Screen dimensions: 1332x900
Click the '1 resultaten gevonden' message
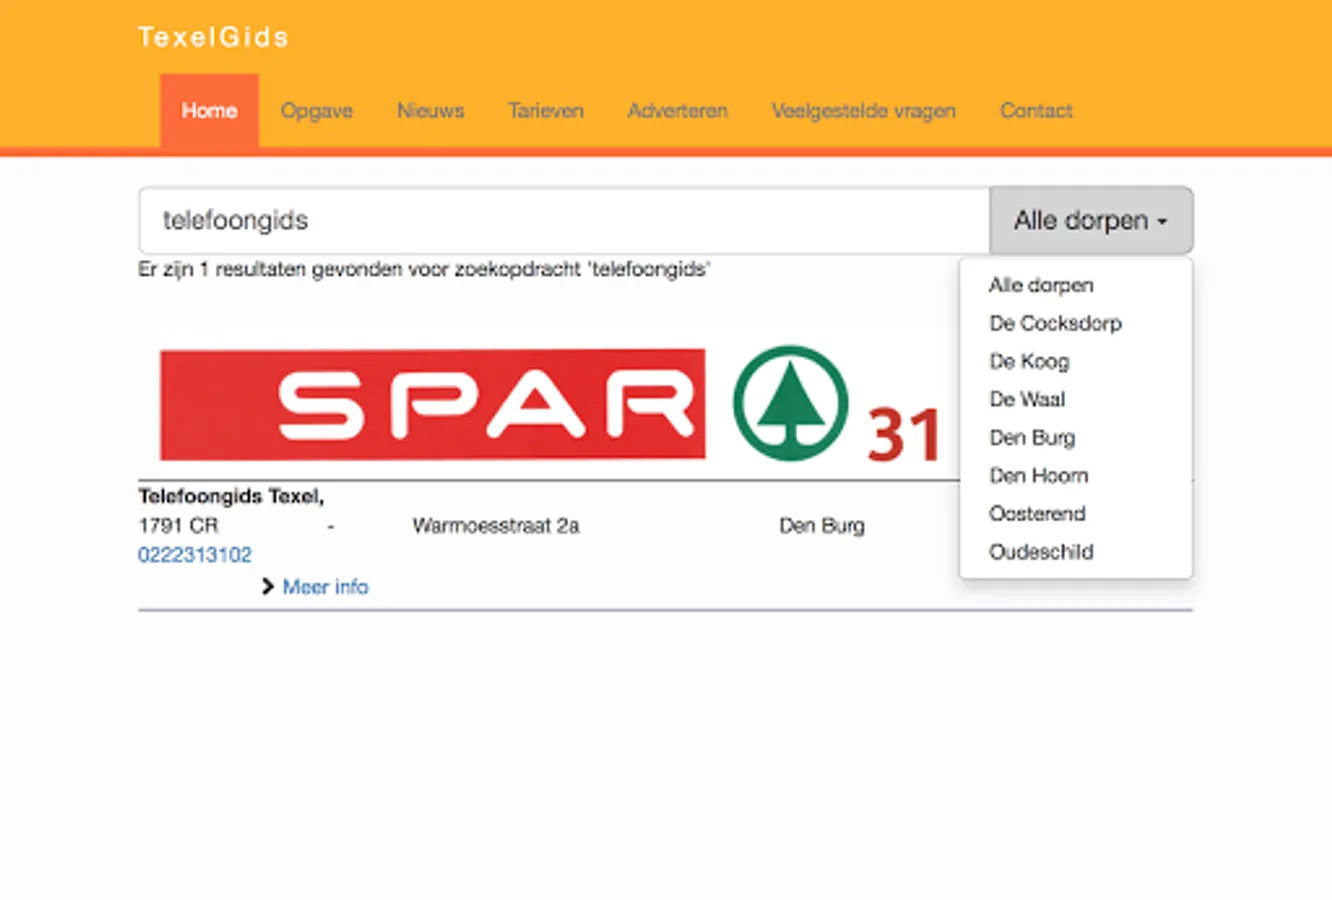pos(424,269)
